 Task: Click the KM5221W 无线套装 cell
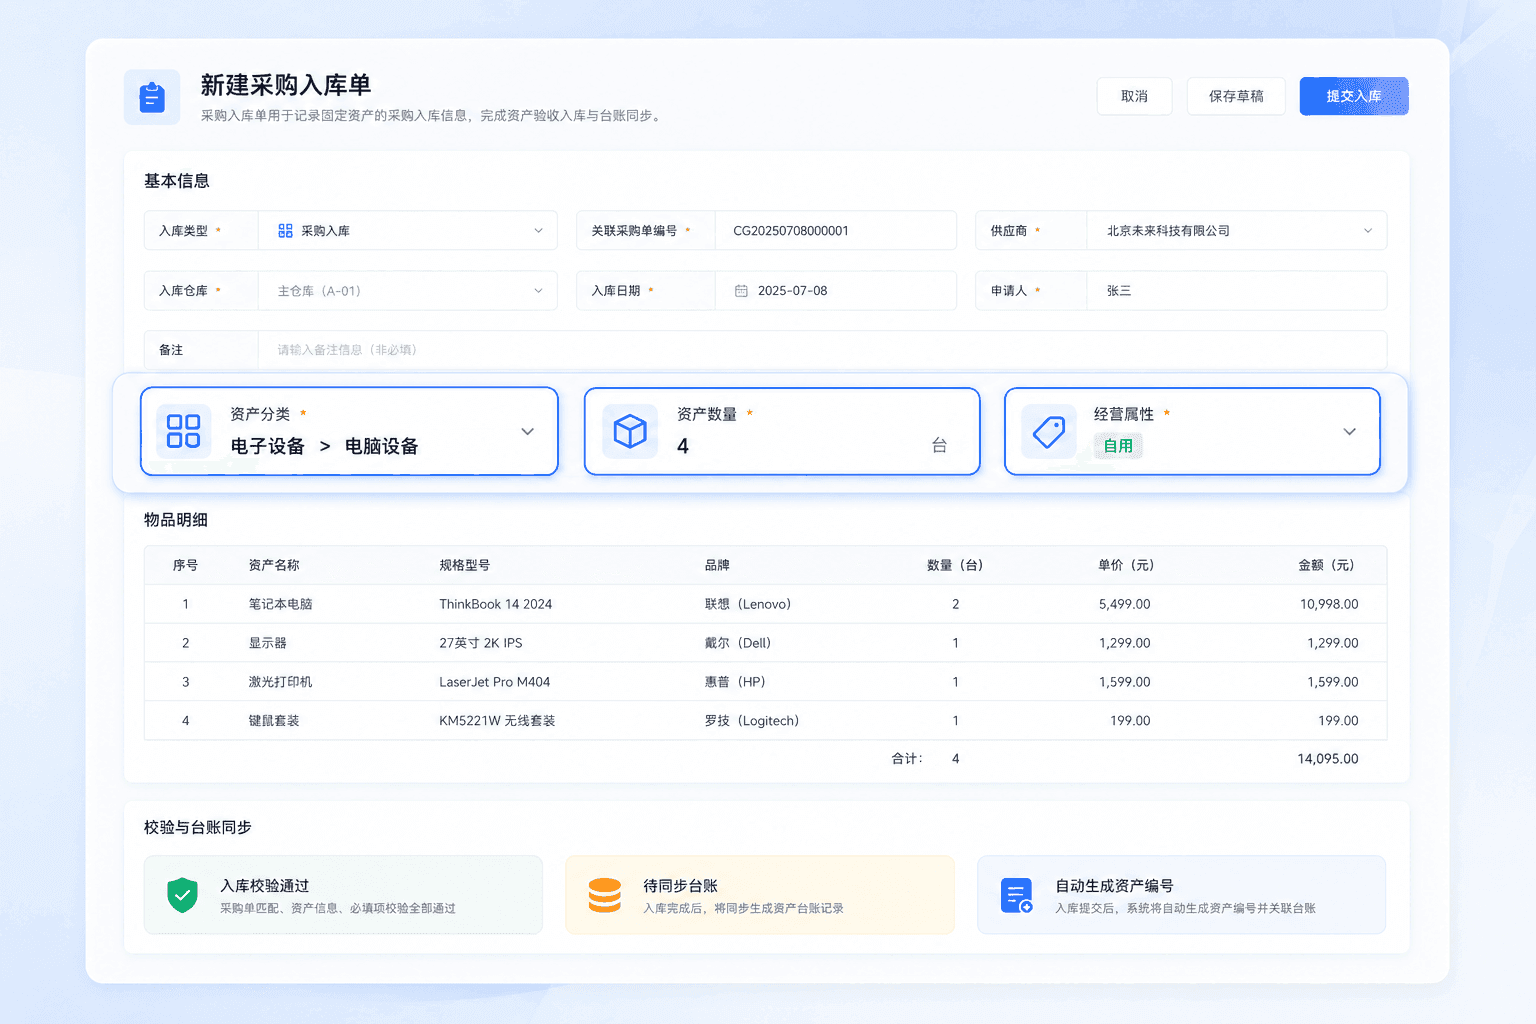click(x=497, y=721)
